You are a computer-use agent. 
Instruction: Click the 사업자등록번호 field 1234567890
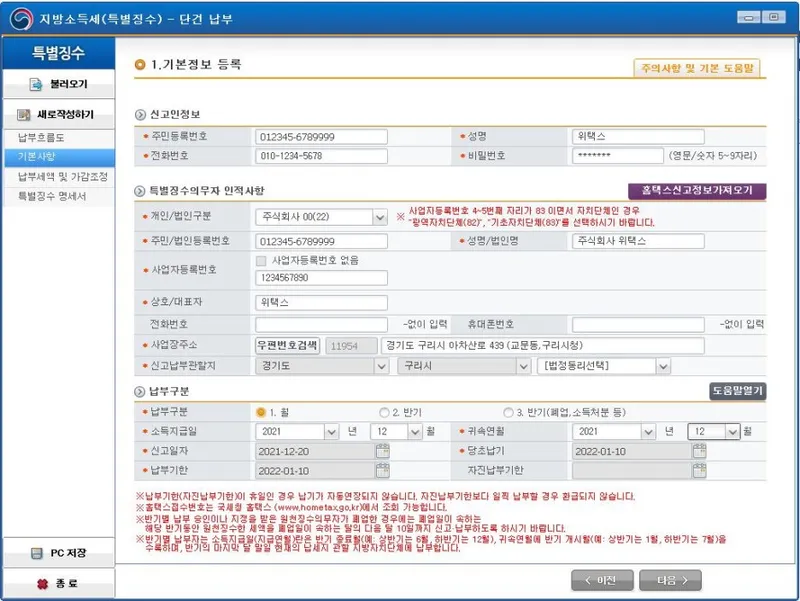point(321,278)
